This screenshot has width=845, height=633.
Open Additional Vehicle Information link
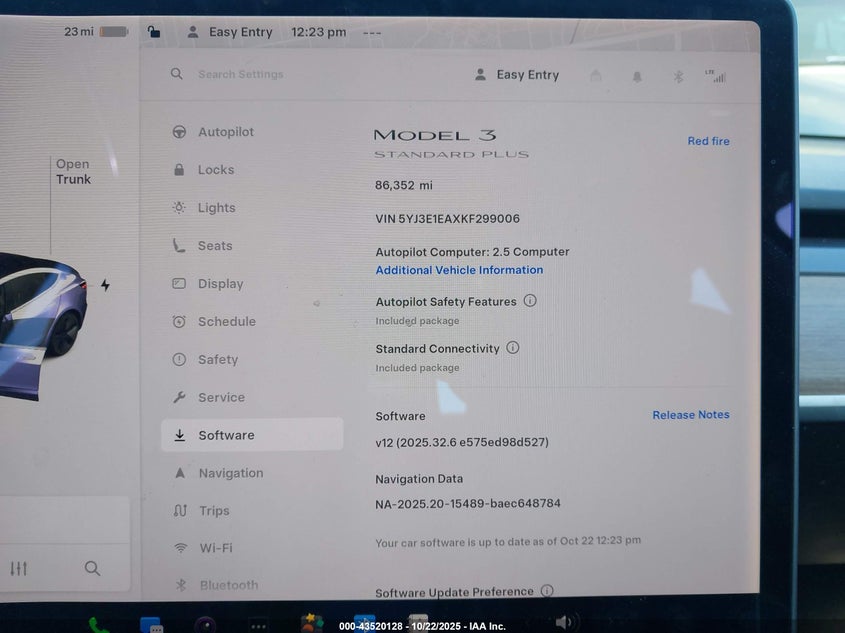[x=459, y=270]
